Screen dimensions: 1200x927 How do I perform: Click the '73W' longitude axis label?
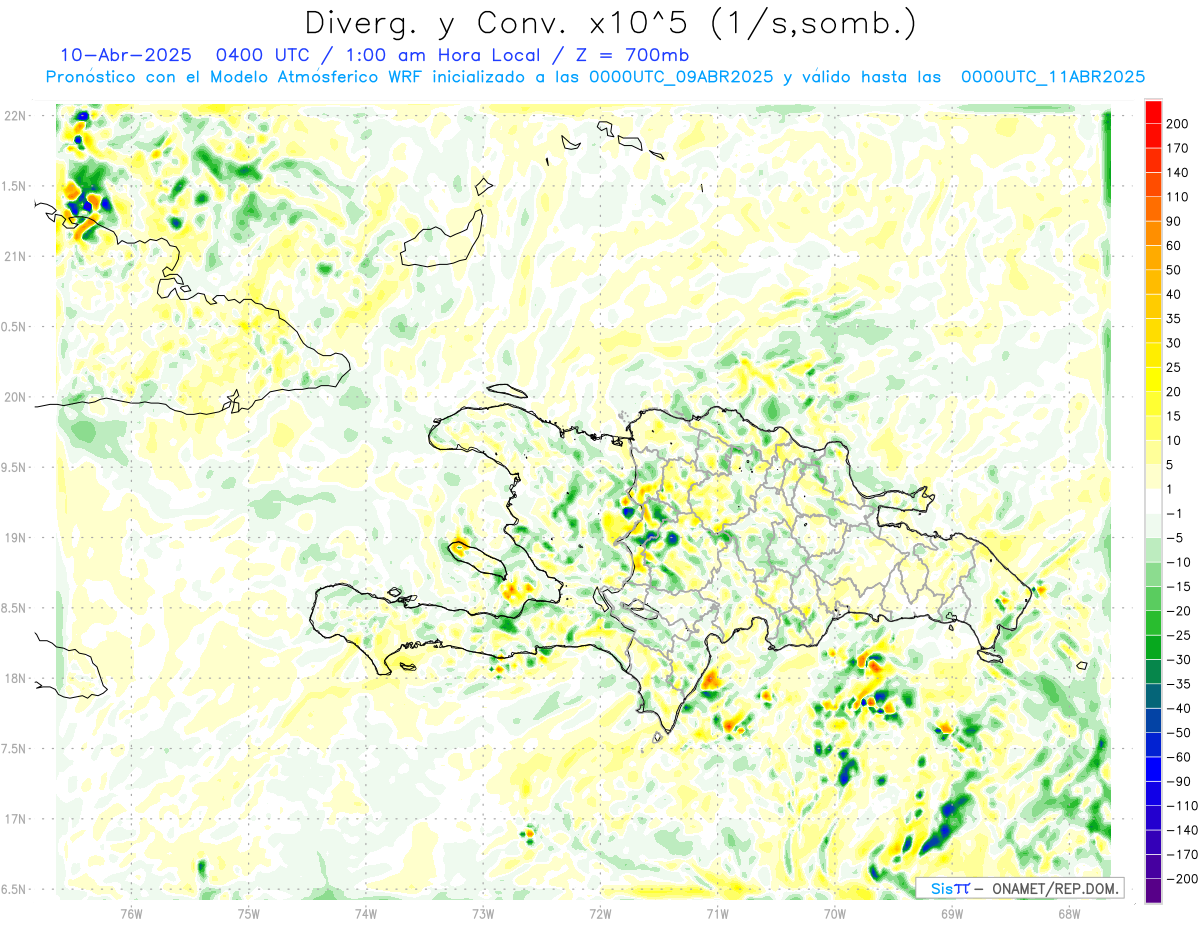(x=483, y=913)
